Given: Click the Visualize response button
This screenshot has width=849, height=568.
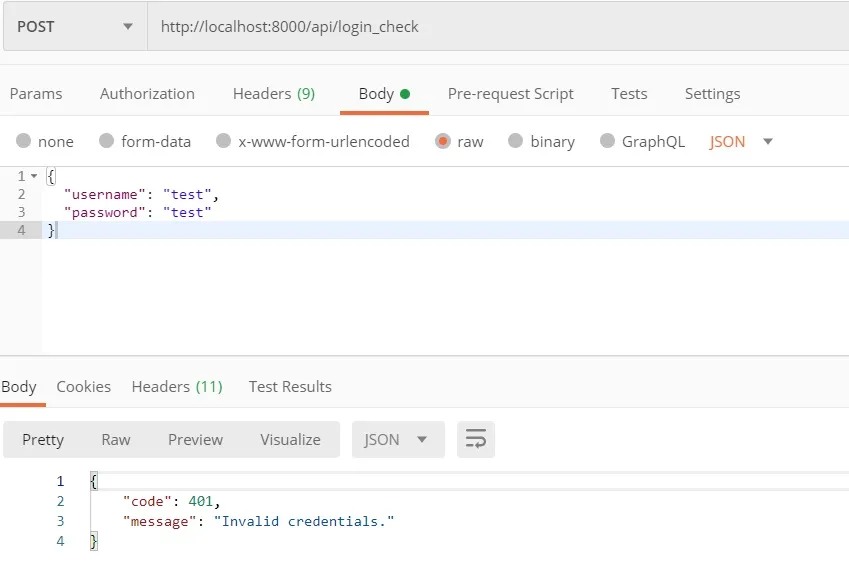Looking at the screenshot, I should point(290,439).
